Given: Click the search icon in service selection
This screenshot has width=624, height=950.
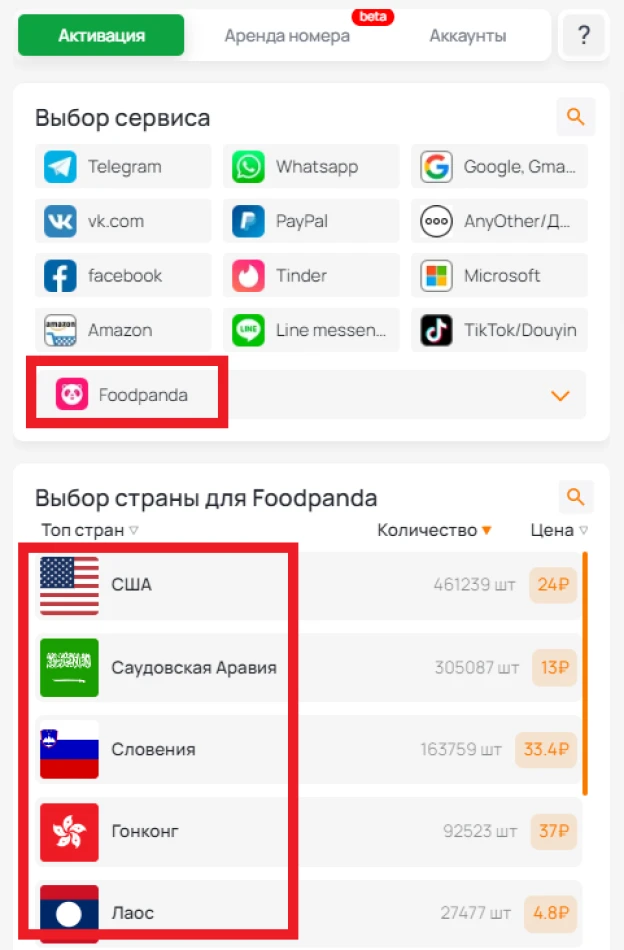Looking at the screenshot, I should (x=576, y=116).
